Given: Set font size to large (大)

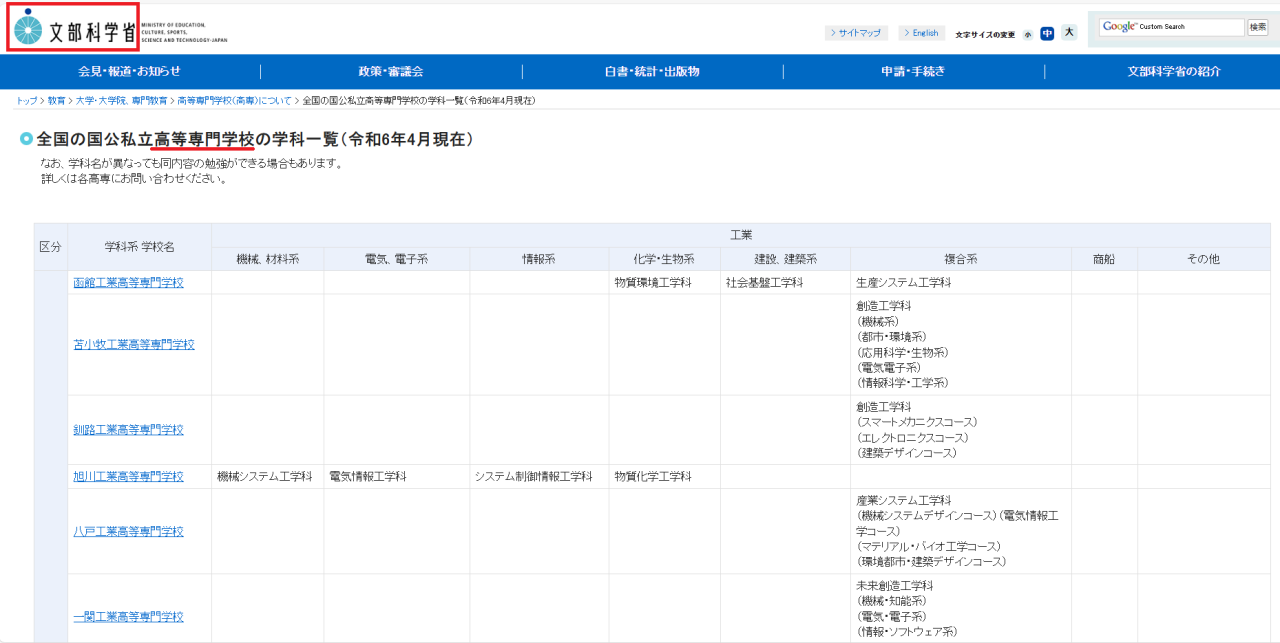Looking at the screenshot, I should [1069, 33].
